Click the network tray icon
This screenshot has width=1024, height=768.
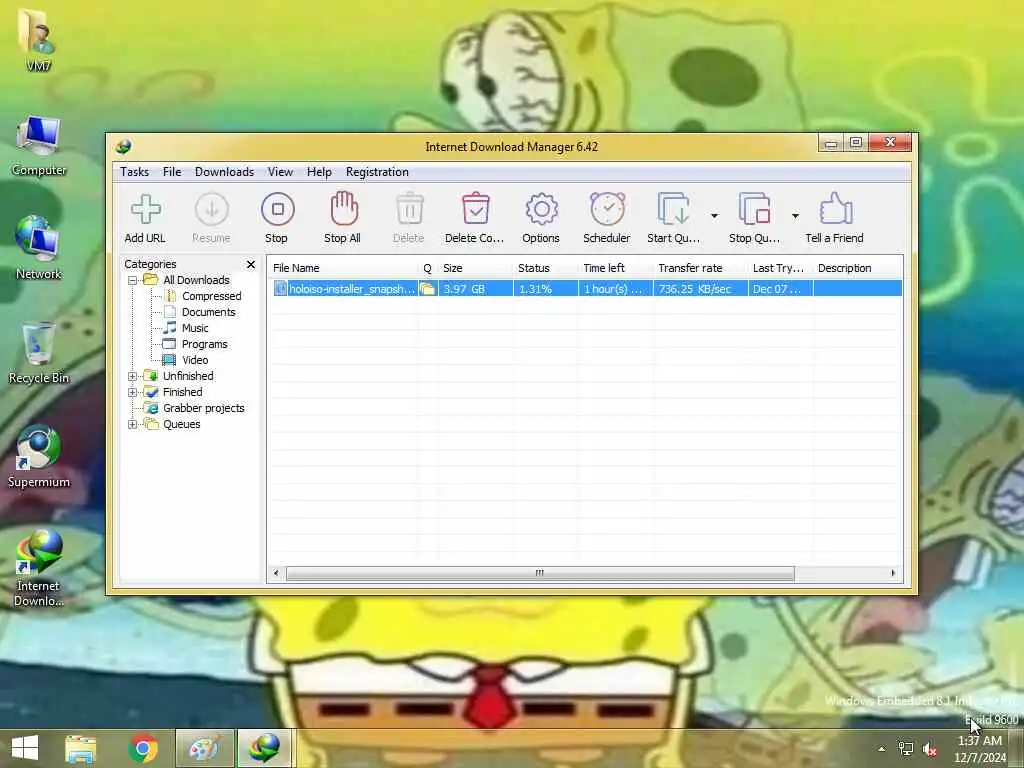[906, 749]
